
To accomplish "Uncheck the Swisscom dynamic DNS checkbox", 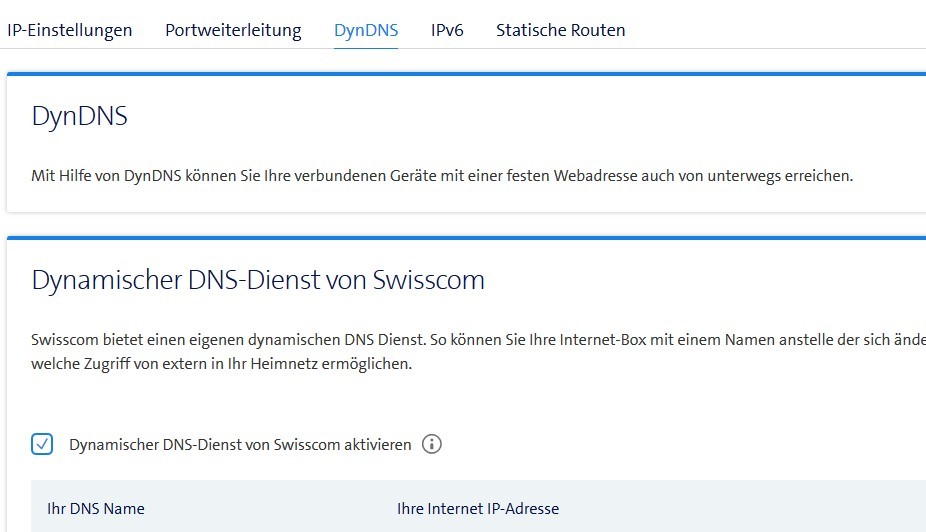I will point(42,444).
